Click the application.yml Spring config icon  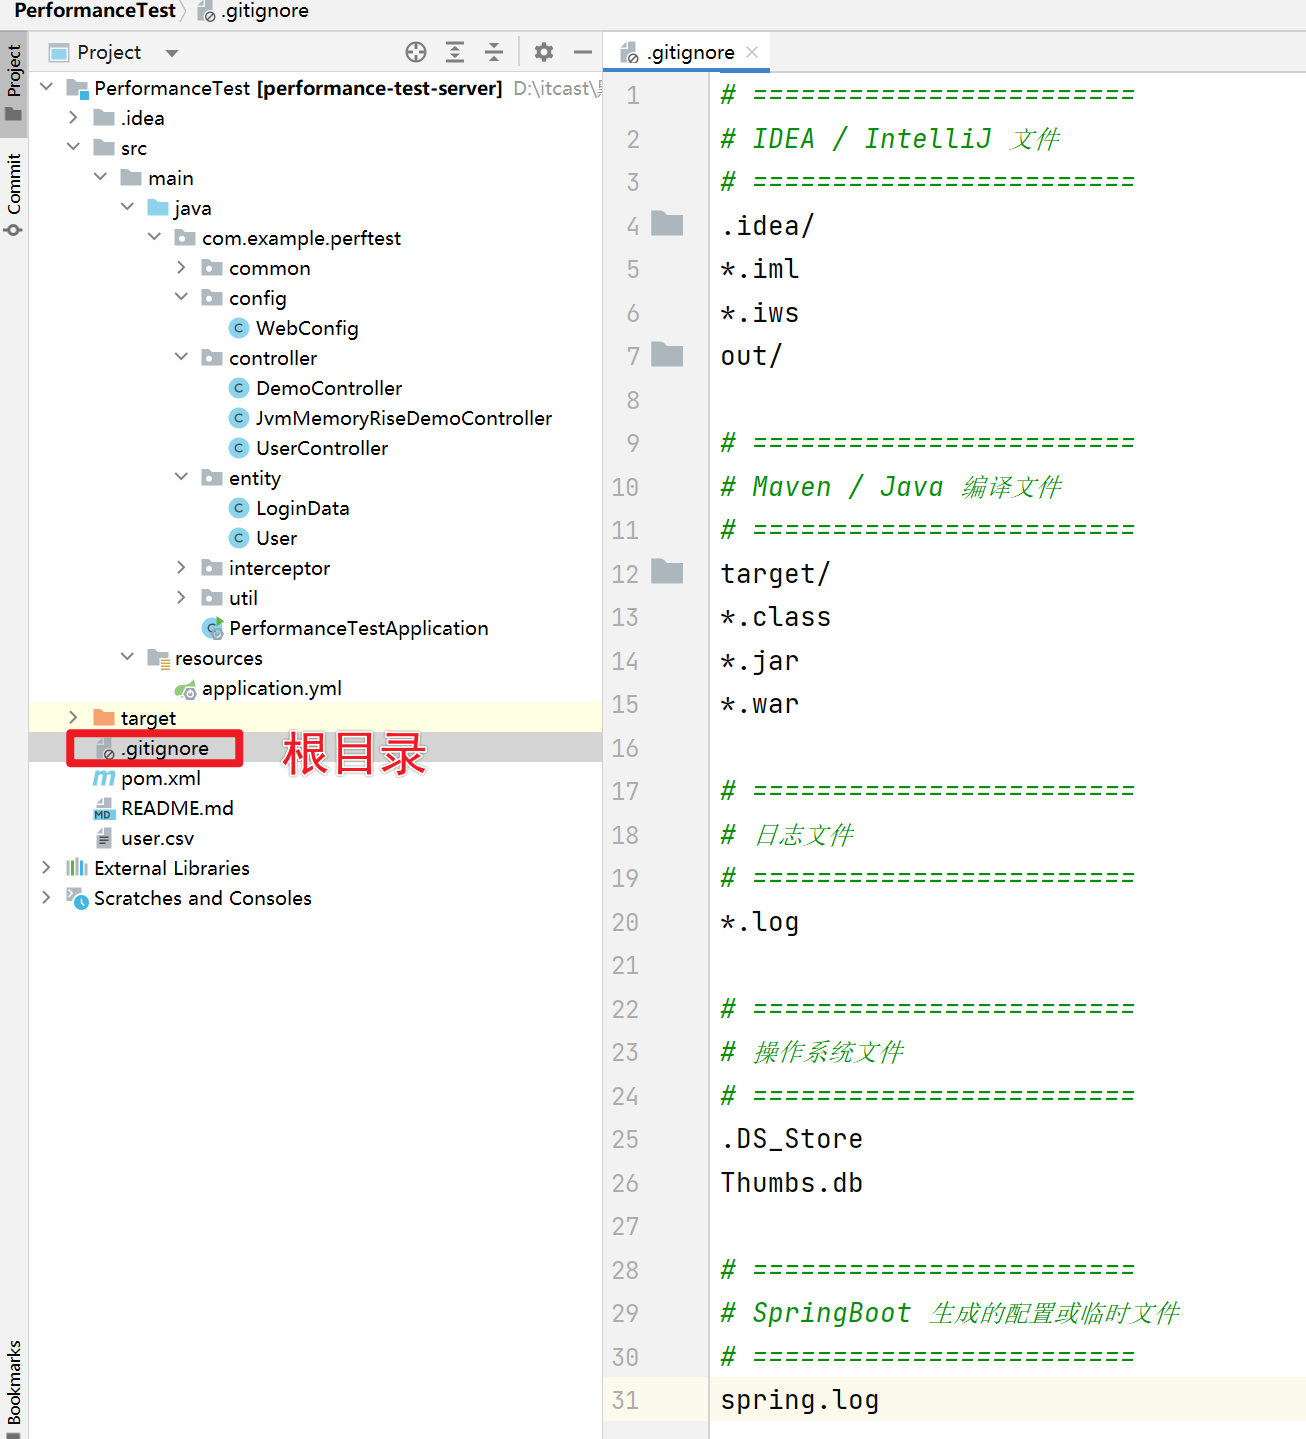[186, 689]
